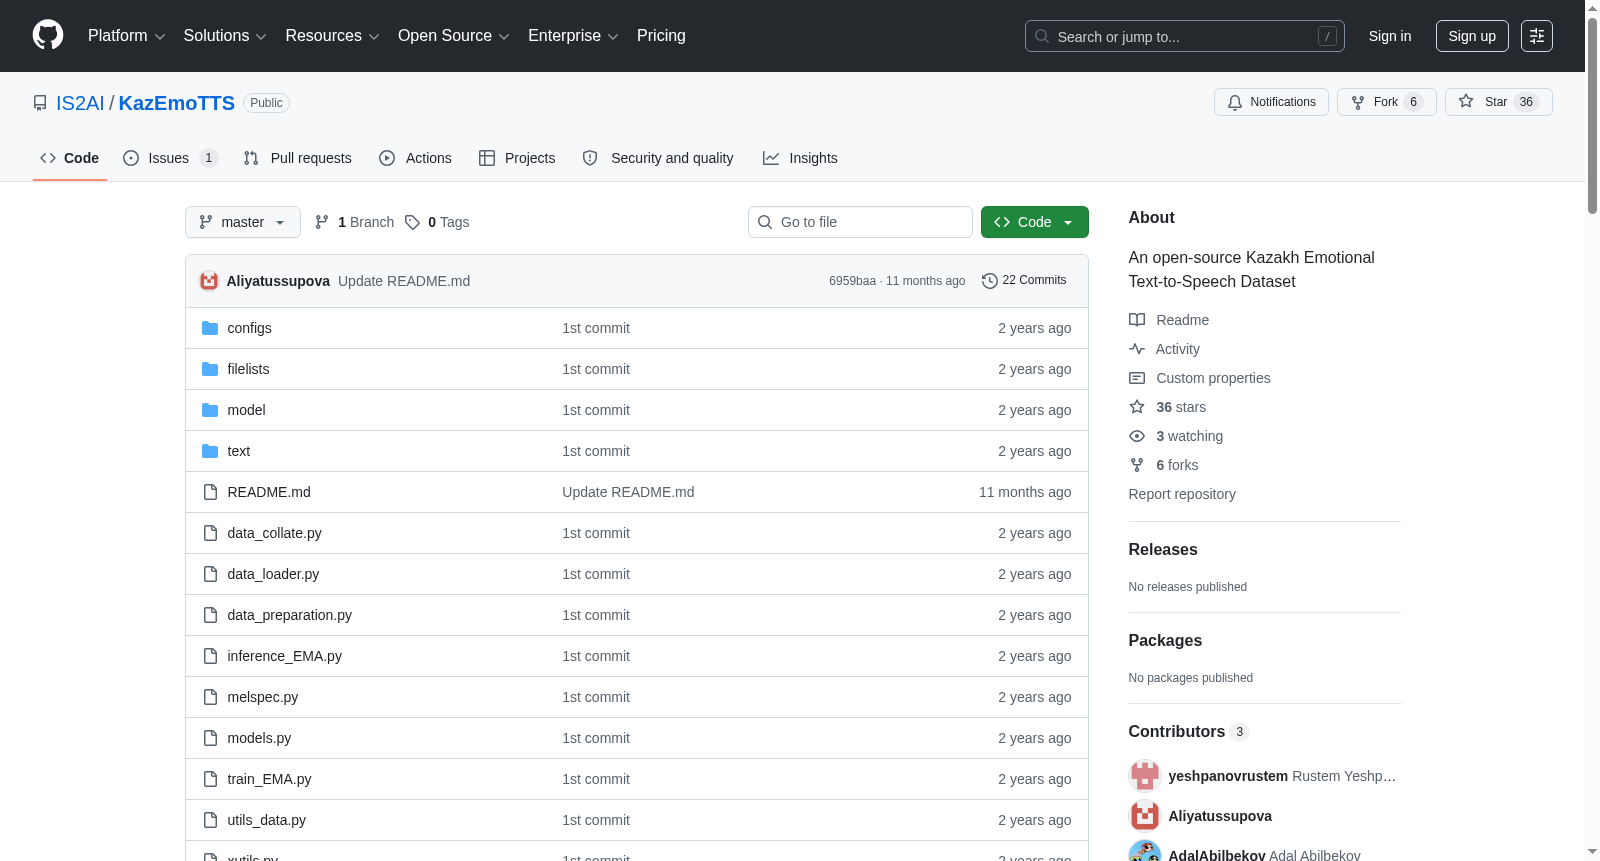
Task: Click the star icon beside 36 stars
Action: [x=1137, y=407]
